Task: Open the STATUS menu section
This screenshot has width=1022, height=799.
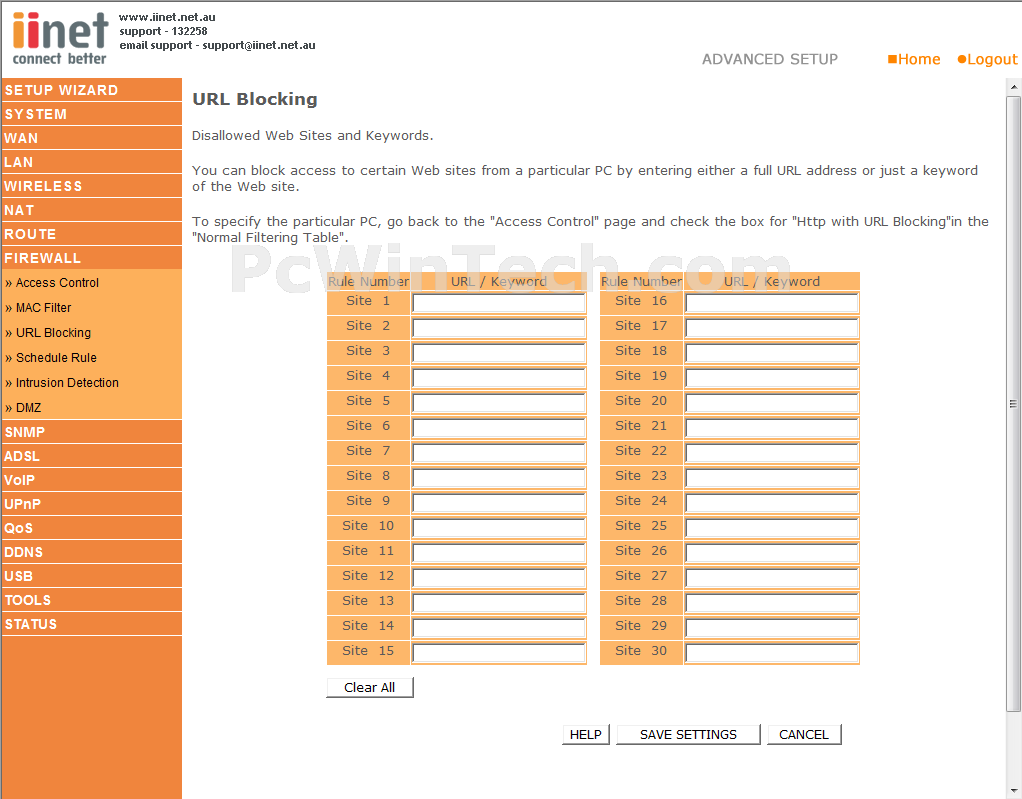Action: 91,624
